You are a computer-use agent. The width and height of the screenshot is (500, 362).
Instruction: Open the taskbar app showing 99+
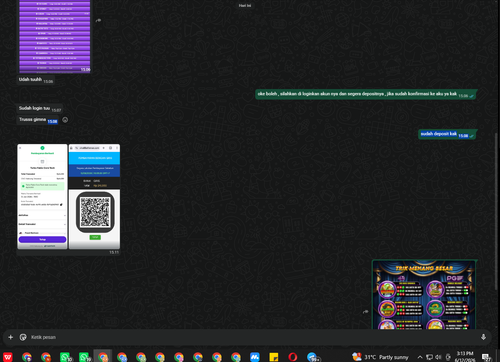pyautogui.click(x=313, y=357)
